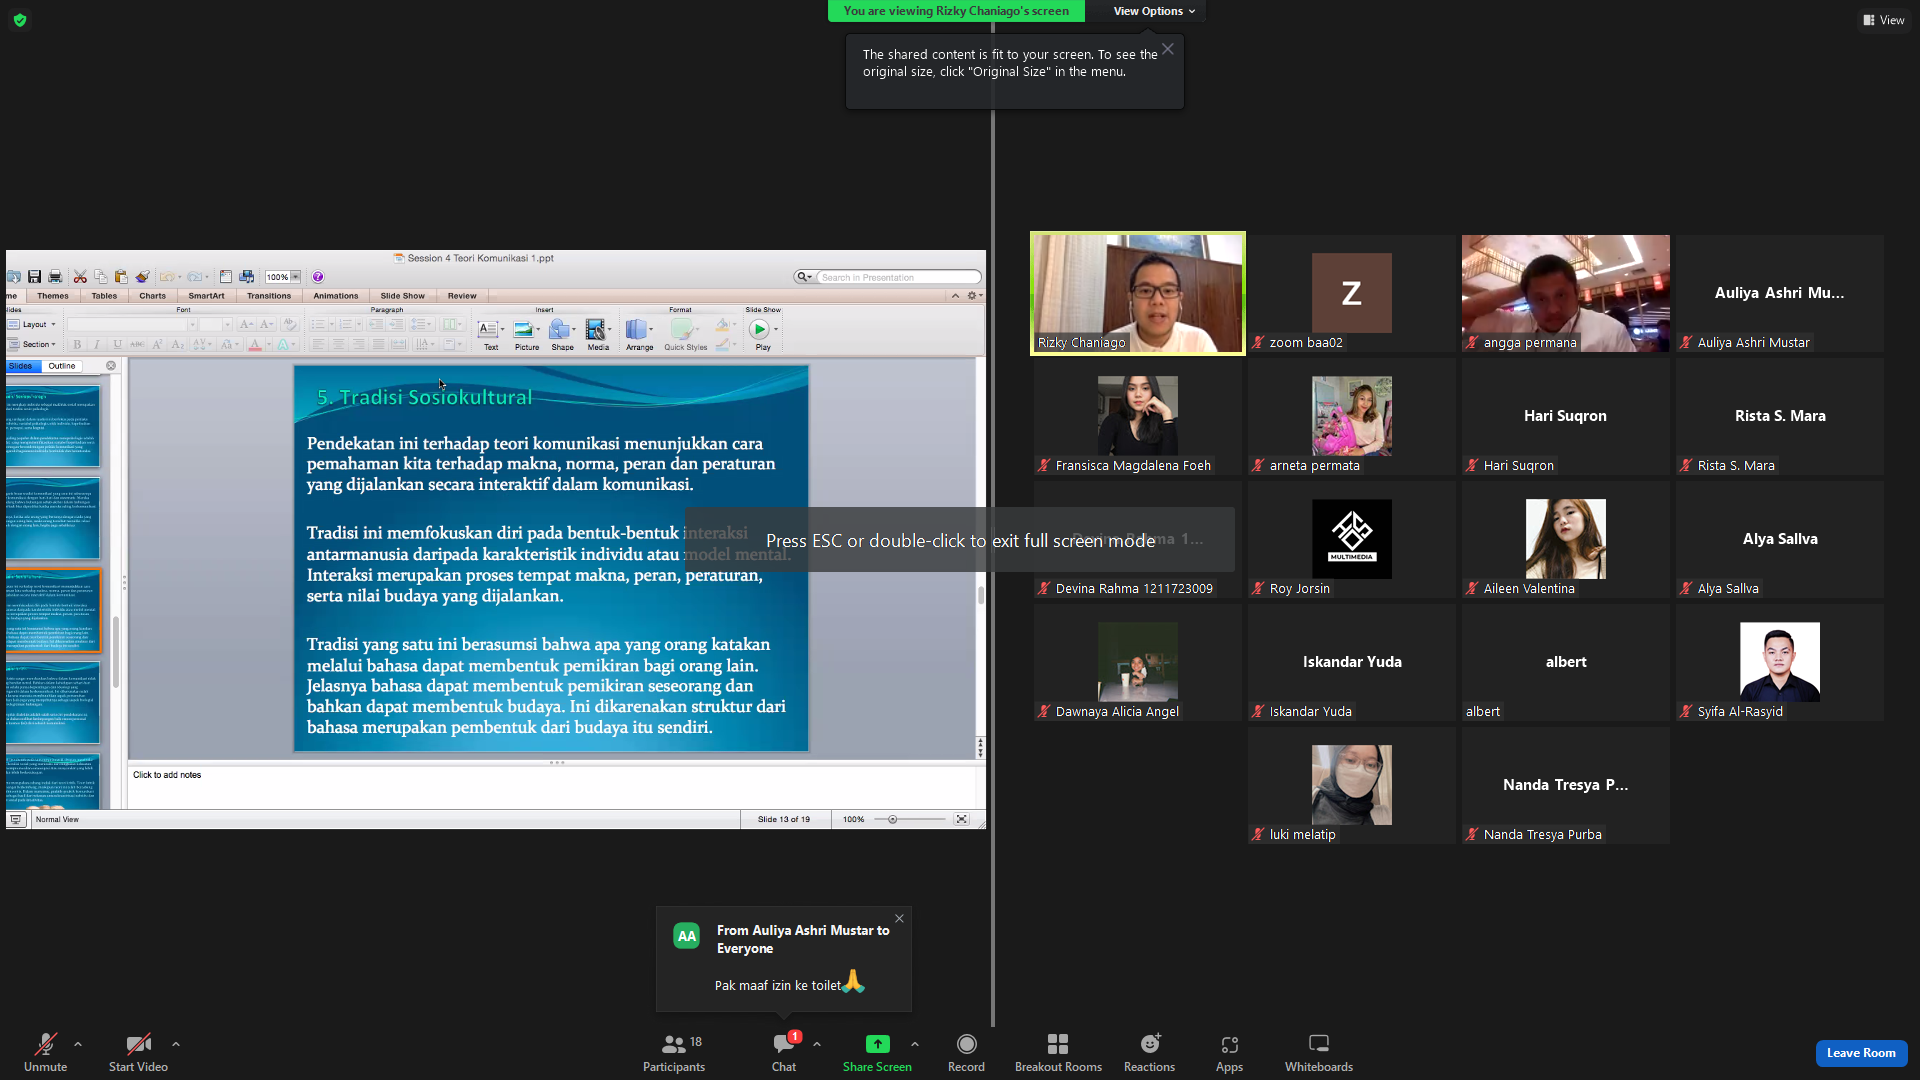Click the Record button in Zoom
This screenshot has width=1920, height=1080.
(x=966, y=1053)
